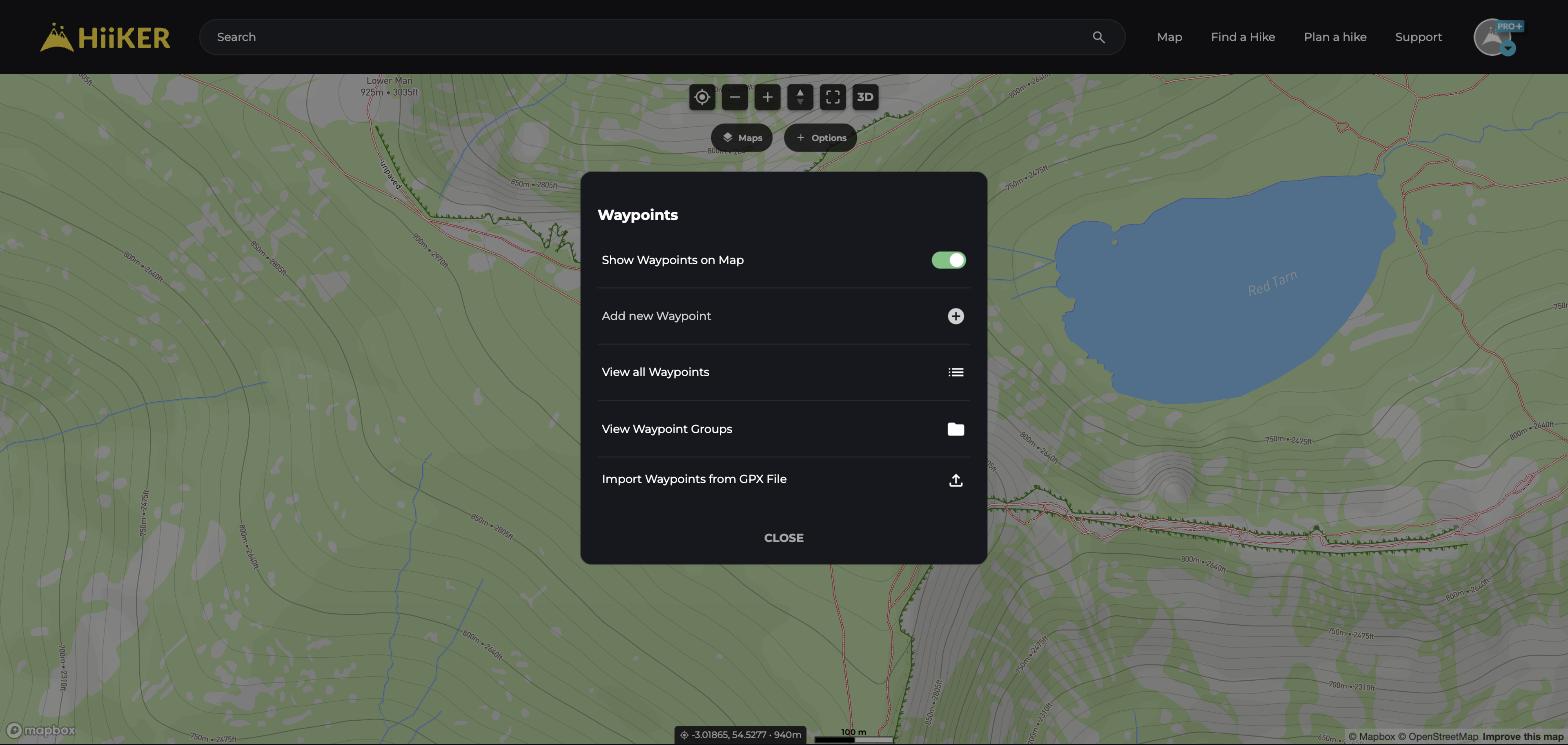Open the Map menu item
1568x745 pixels.
(1169, 37)
